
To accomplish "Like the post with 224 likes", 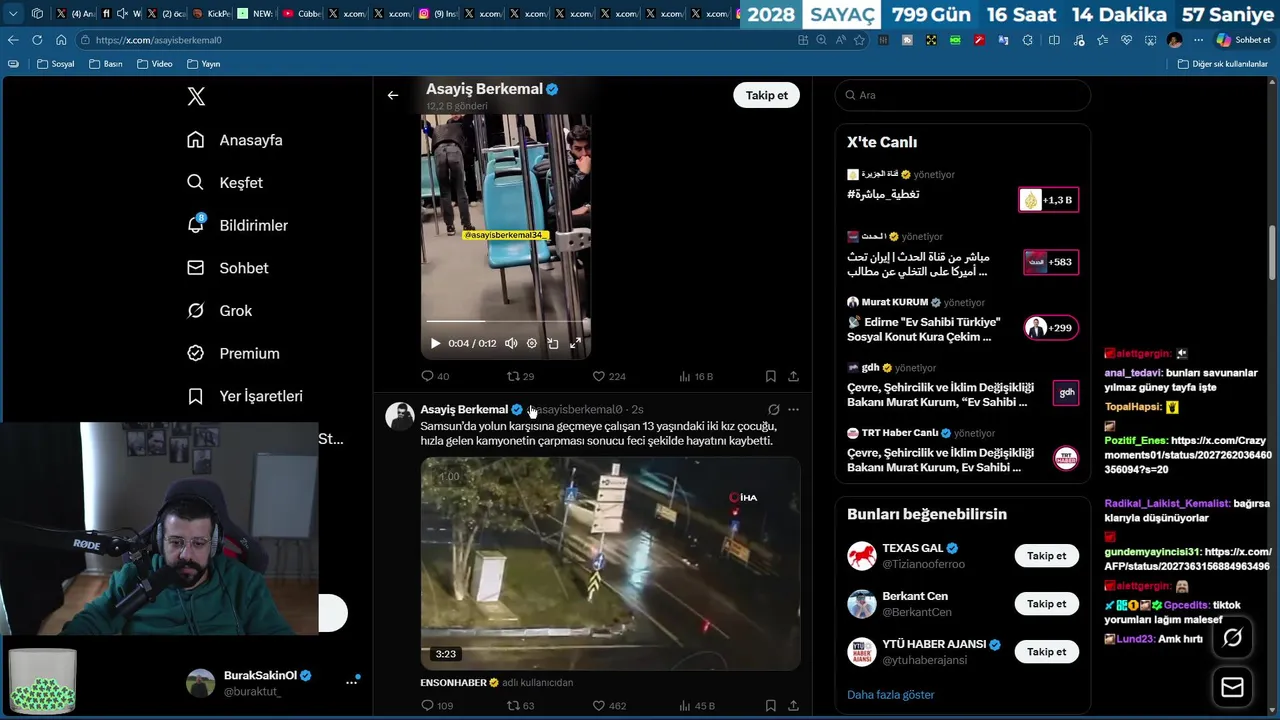I will point(608,376).
